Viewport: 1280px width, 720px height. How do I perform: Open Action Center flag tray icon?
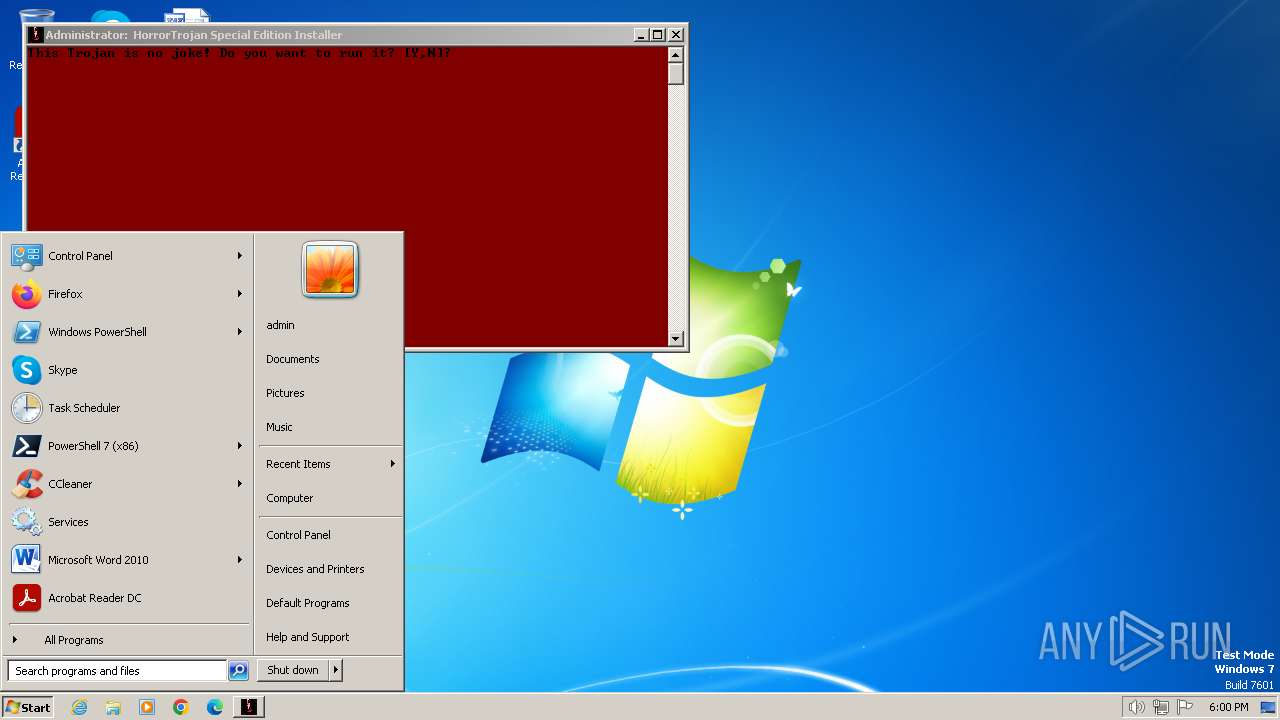click(x=1185, y=707)
